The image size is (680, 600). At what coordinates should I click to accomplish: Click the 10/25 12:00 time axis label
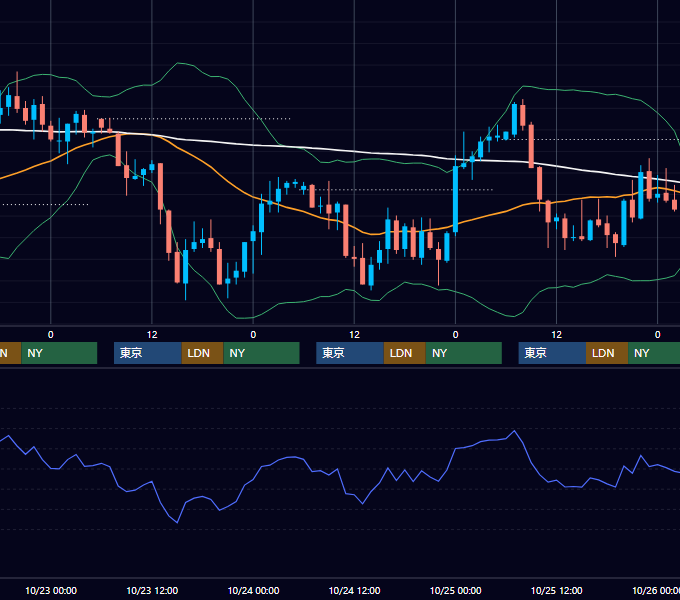click(x=556, y=590)
